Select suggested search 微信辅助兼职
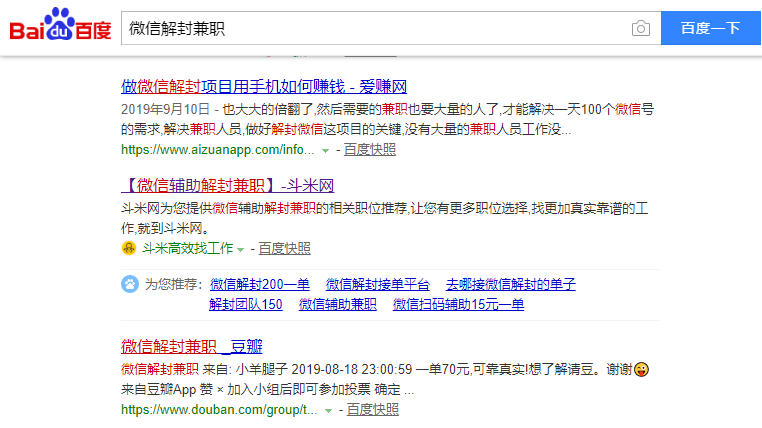This screenshot has height=428, width=762. tap(338, 305)
